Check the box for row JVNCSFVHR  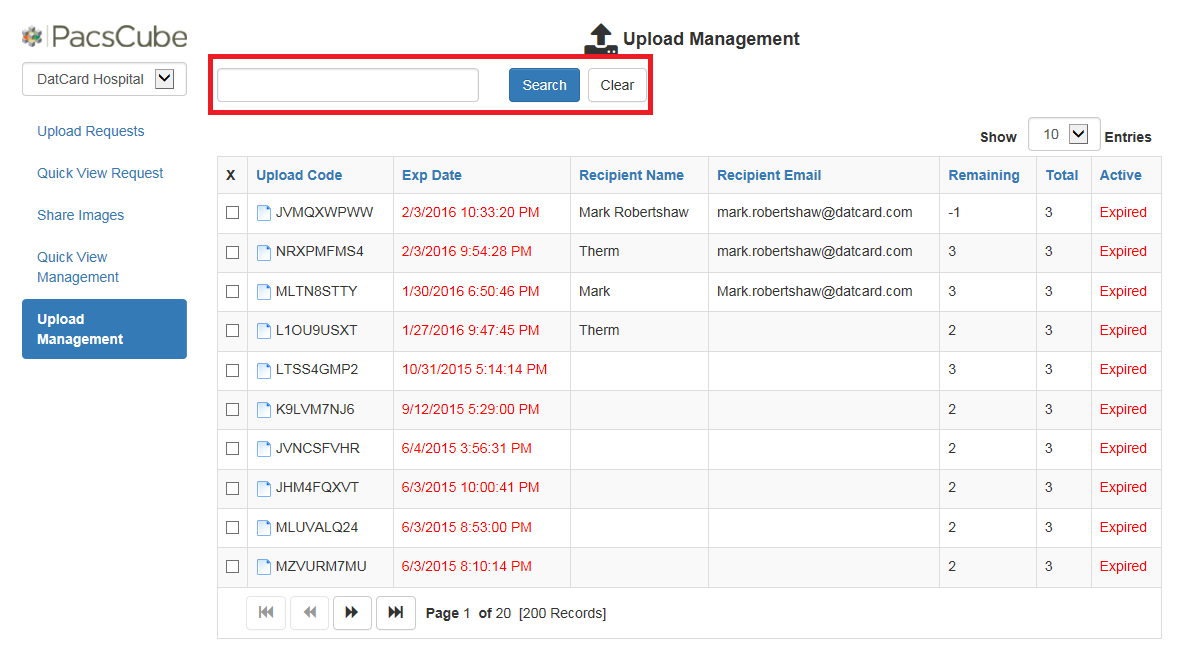pyautogui.click(x=232, y=448)
